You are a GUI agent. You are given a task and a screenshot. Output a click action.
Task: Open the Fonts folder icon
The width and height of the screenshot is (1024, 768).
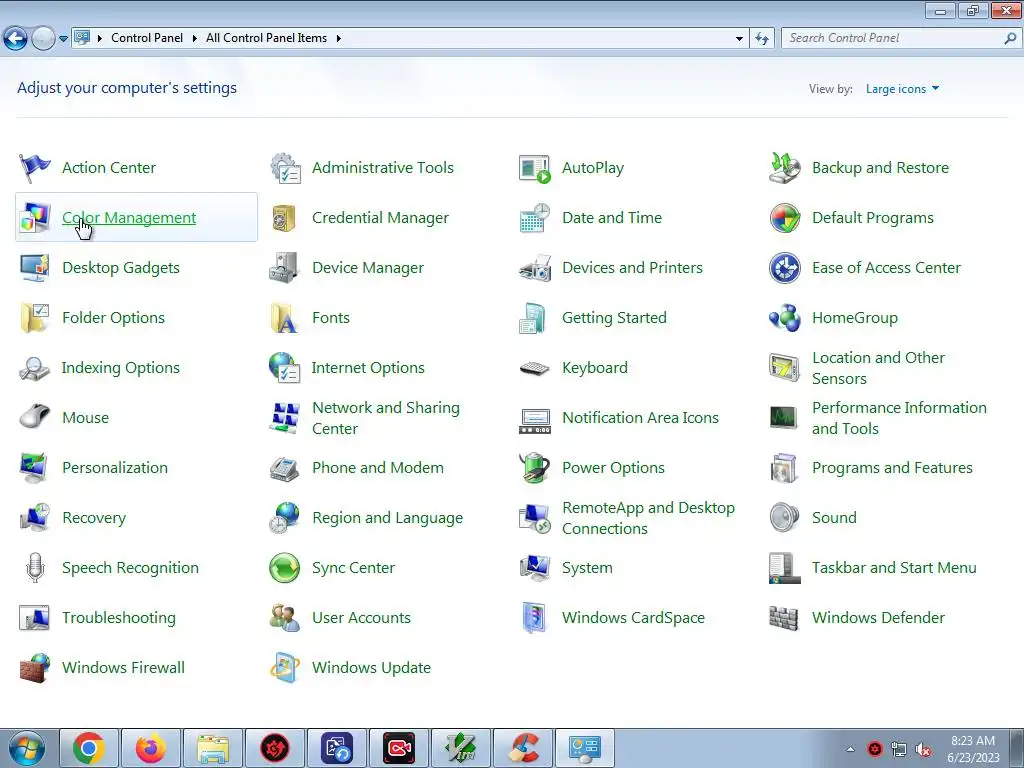(285, 318)
